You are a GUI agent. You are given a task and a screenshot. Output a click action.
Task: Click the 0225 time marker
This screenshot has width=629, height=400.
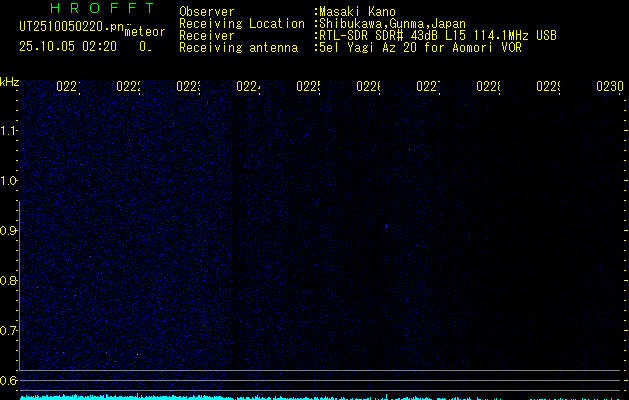(x=308, y=86)
